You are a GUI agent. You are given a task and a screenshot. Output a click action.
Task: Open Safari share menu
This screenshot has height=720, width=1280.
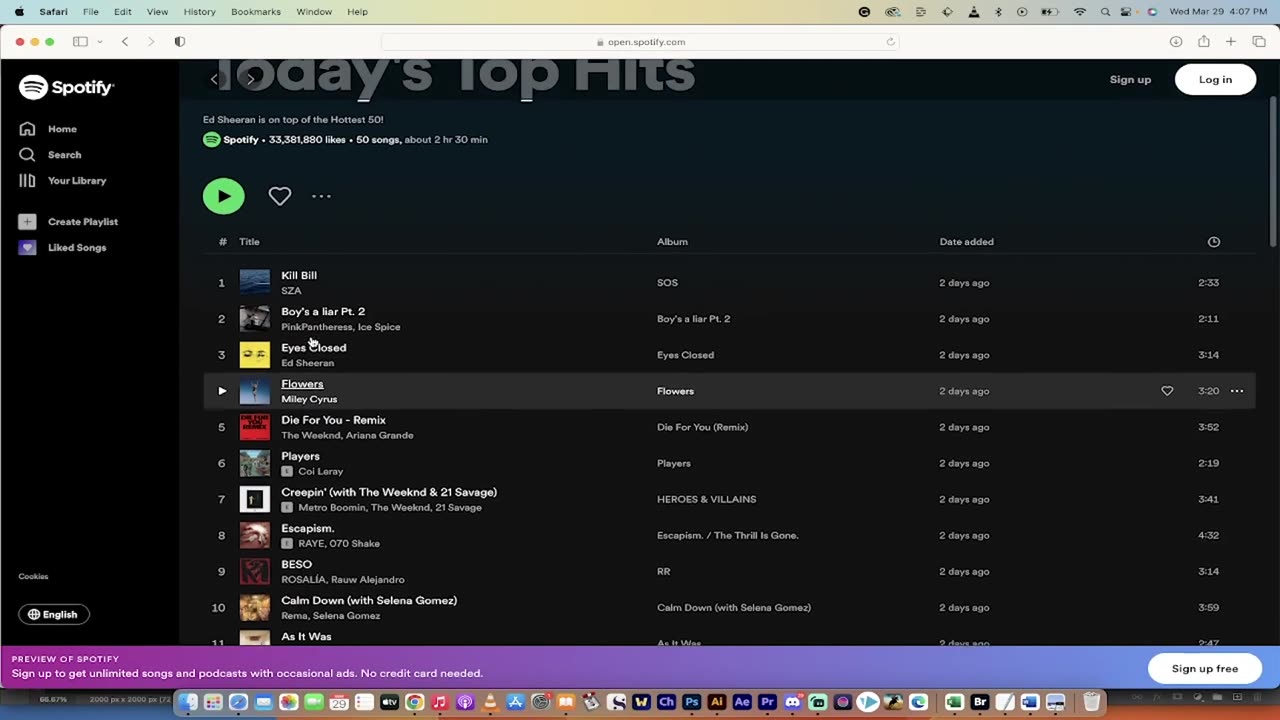tap(1204, 42)
